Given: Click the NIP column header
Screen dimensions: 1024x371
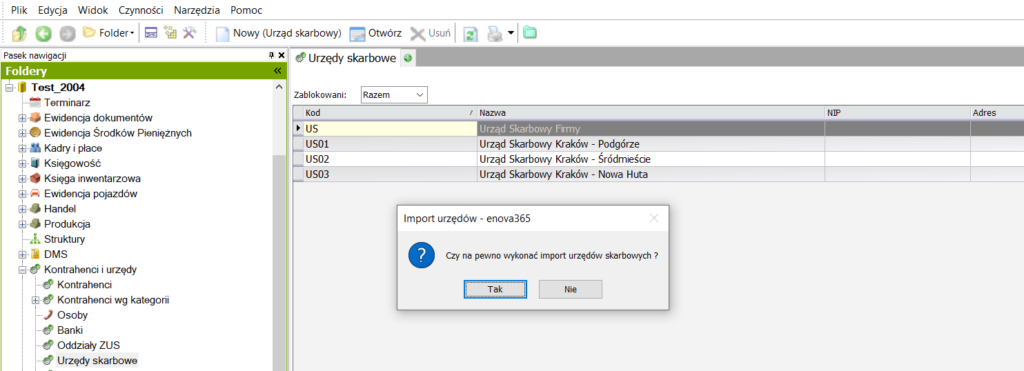Looking at the screenshot, I should [897, 113].
